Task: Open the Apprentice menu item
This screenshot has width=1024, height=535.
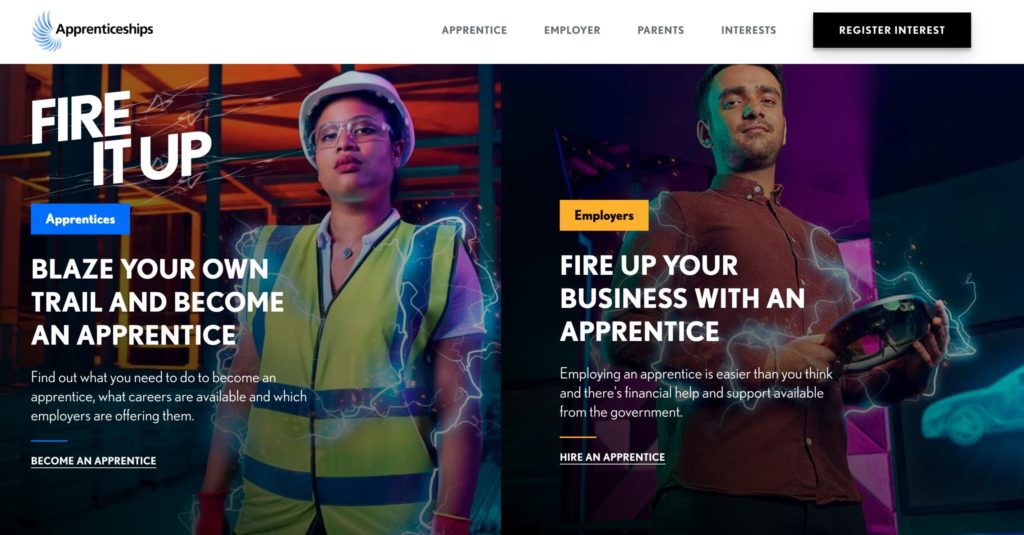Action: pos(474,30)
